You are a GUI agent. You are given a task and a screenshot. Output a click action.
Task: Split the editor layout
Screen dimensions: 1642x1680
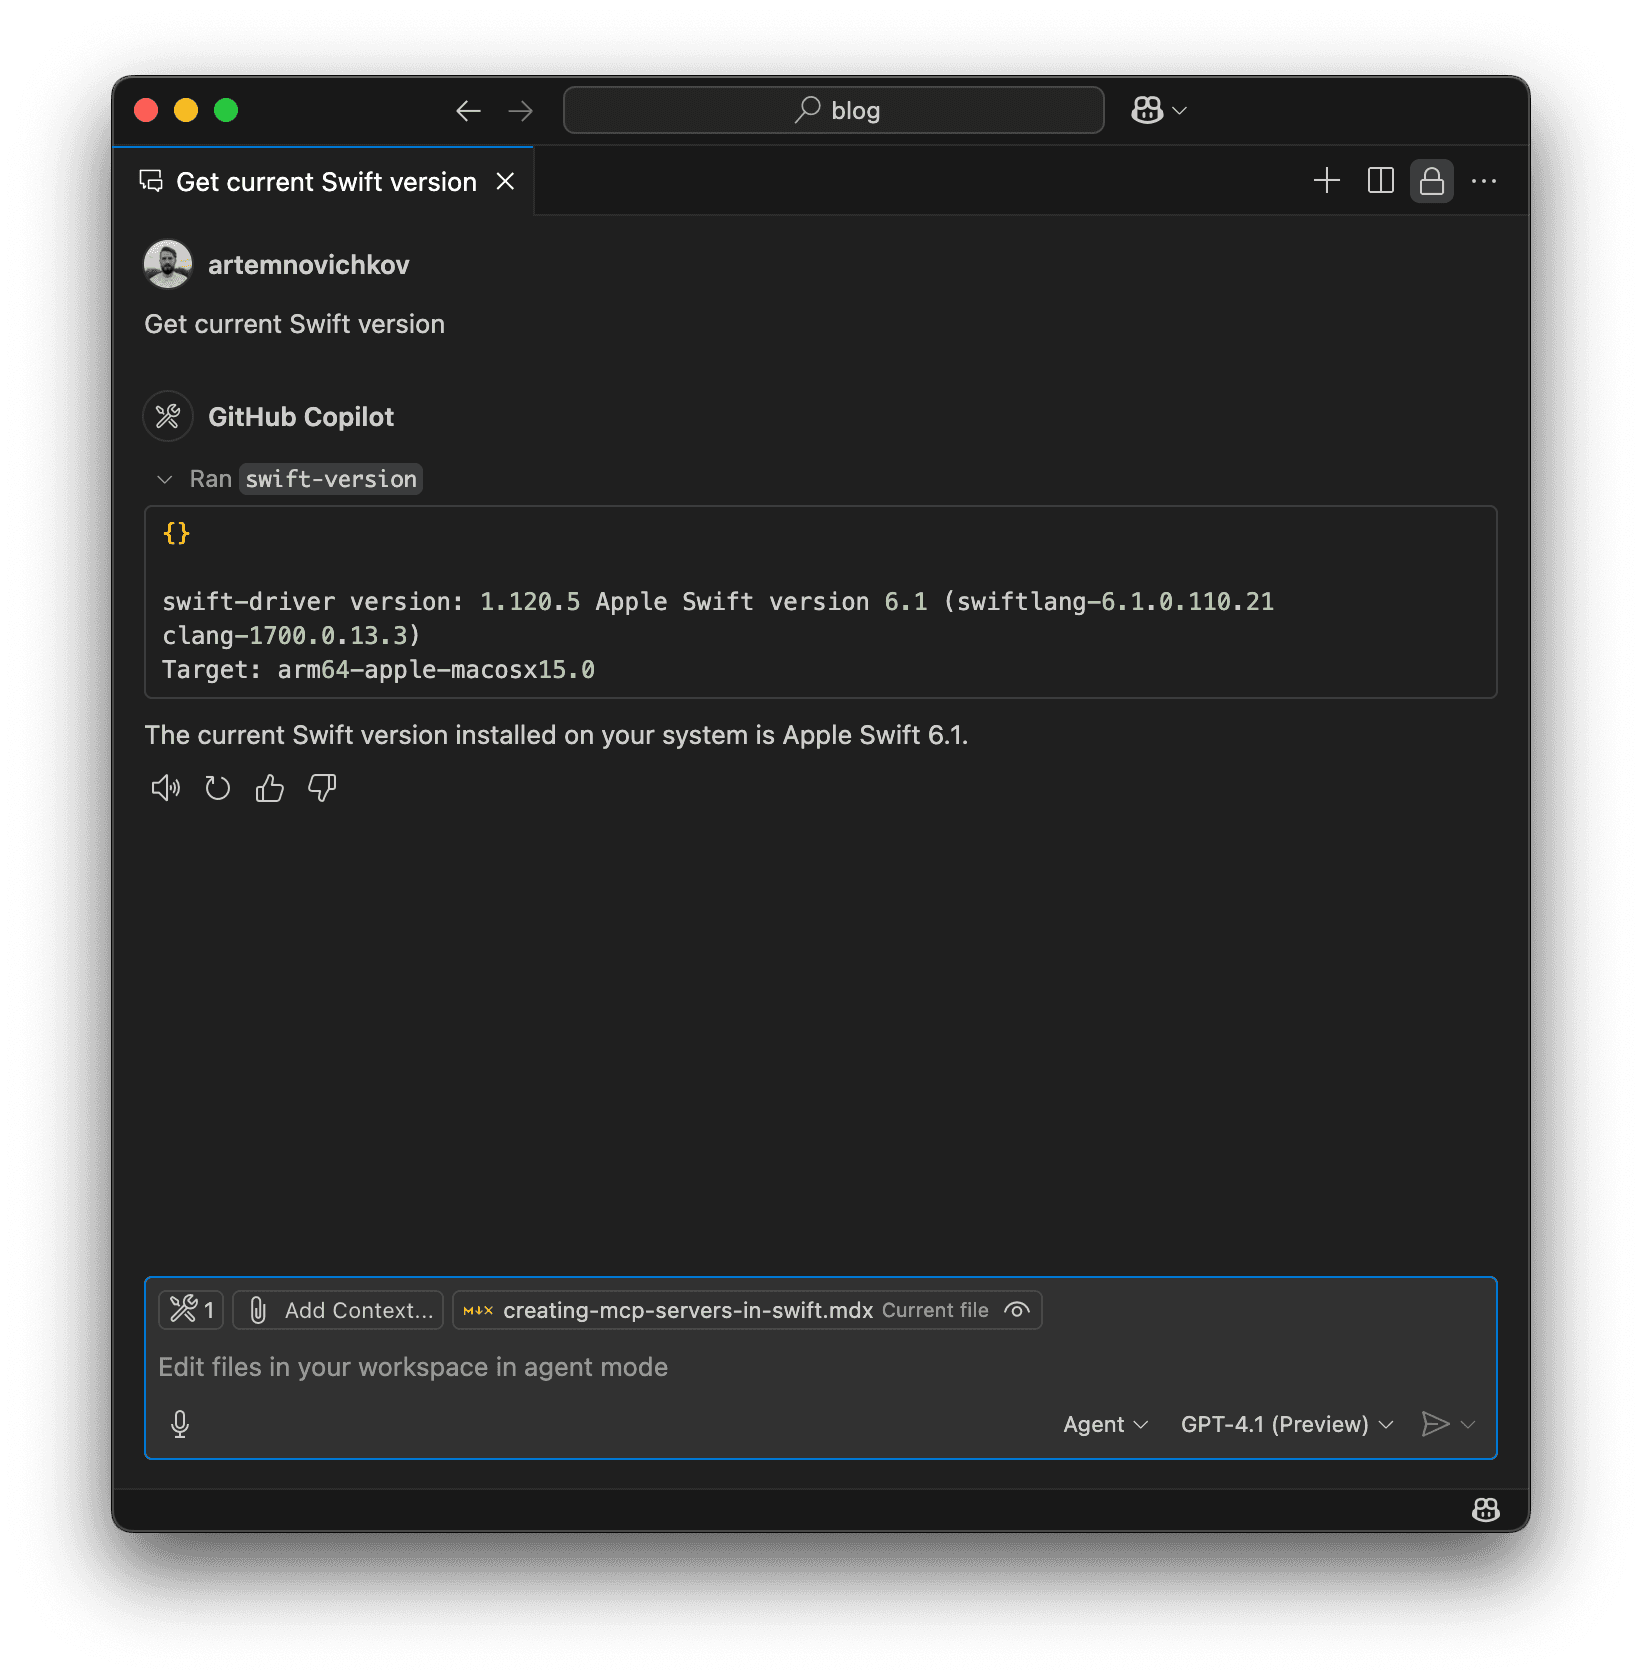click(x=1380, y=181)
